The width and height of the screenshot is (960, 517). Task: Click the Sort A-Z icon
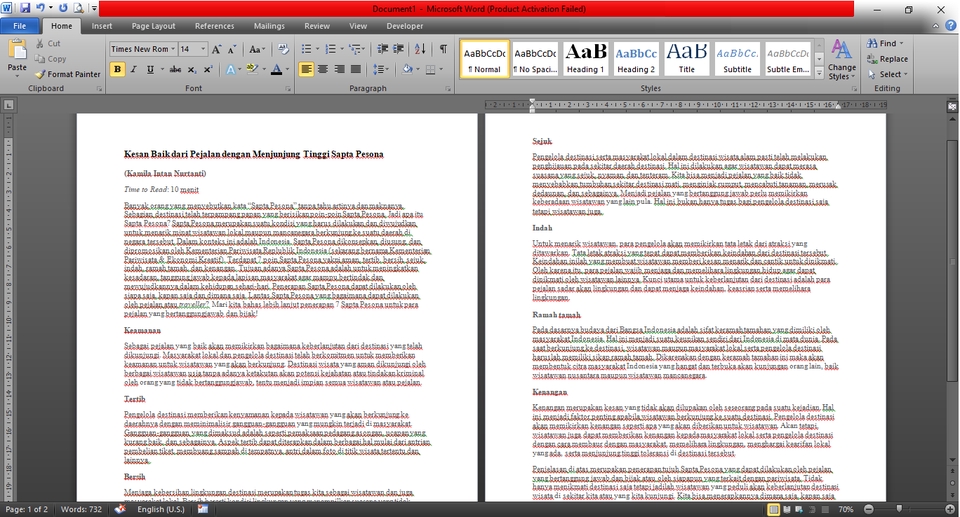click(420, 49)
